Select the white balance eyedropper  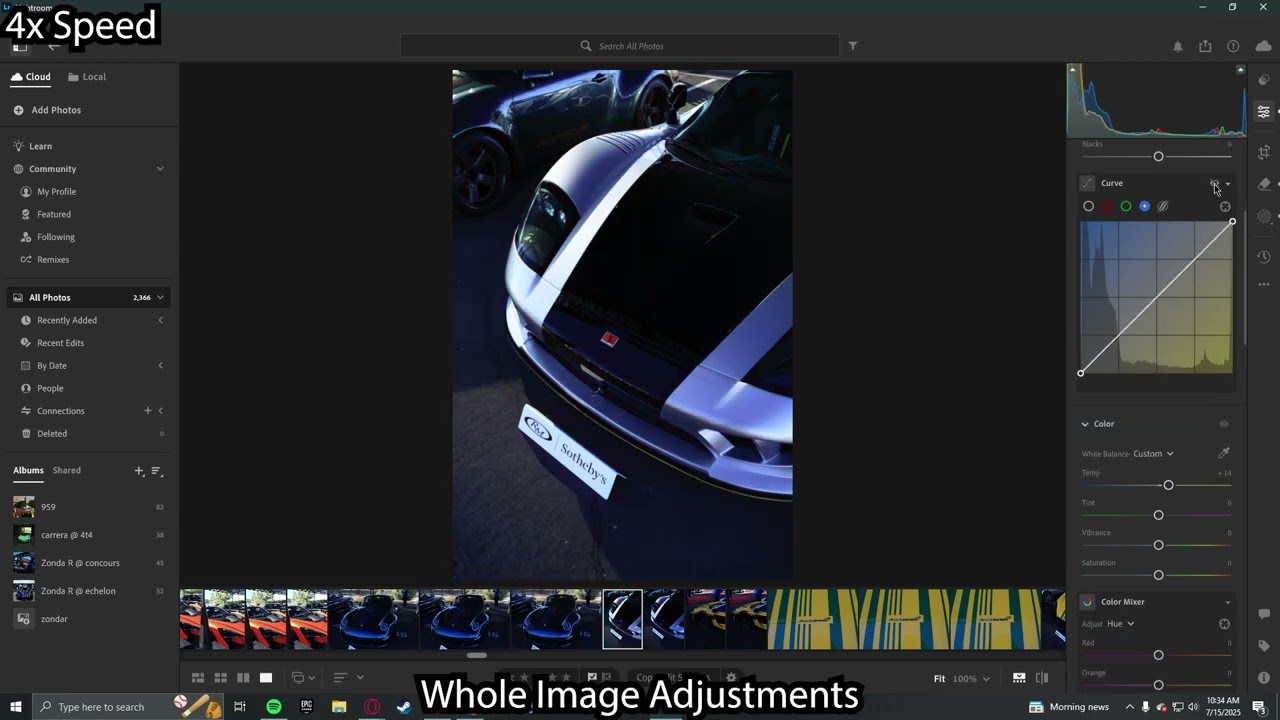click(1223, 453)
